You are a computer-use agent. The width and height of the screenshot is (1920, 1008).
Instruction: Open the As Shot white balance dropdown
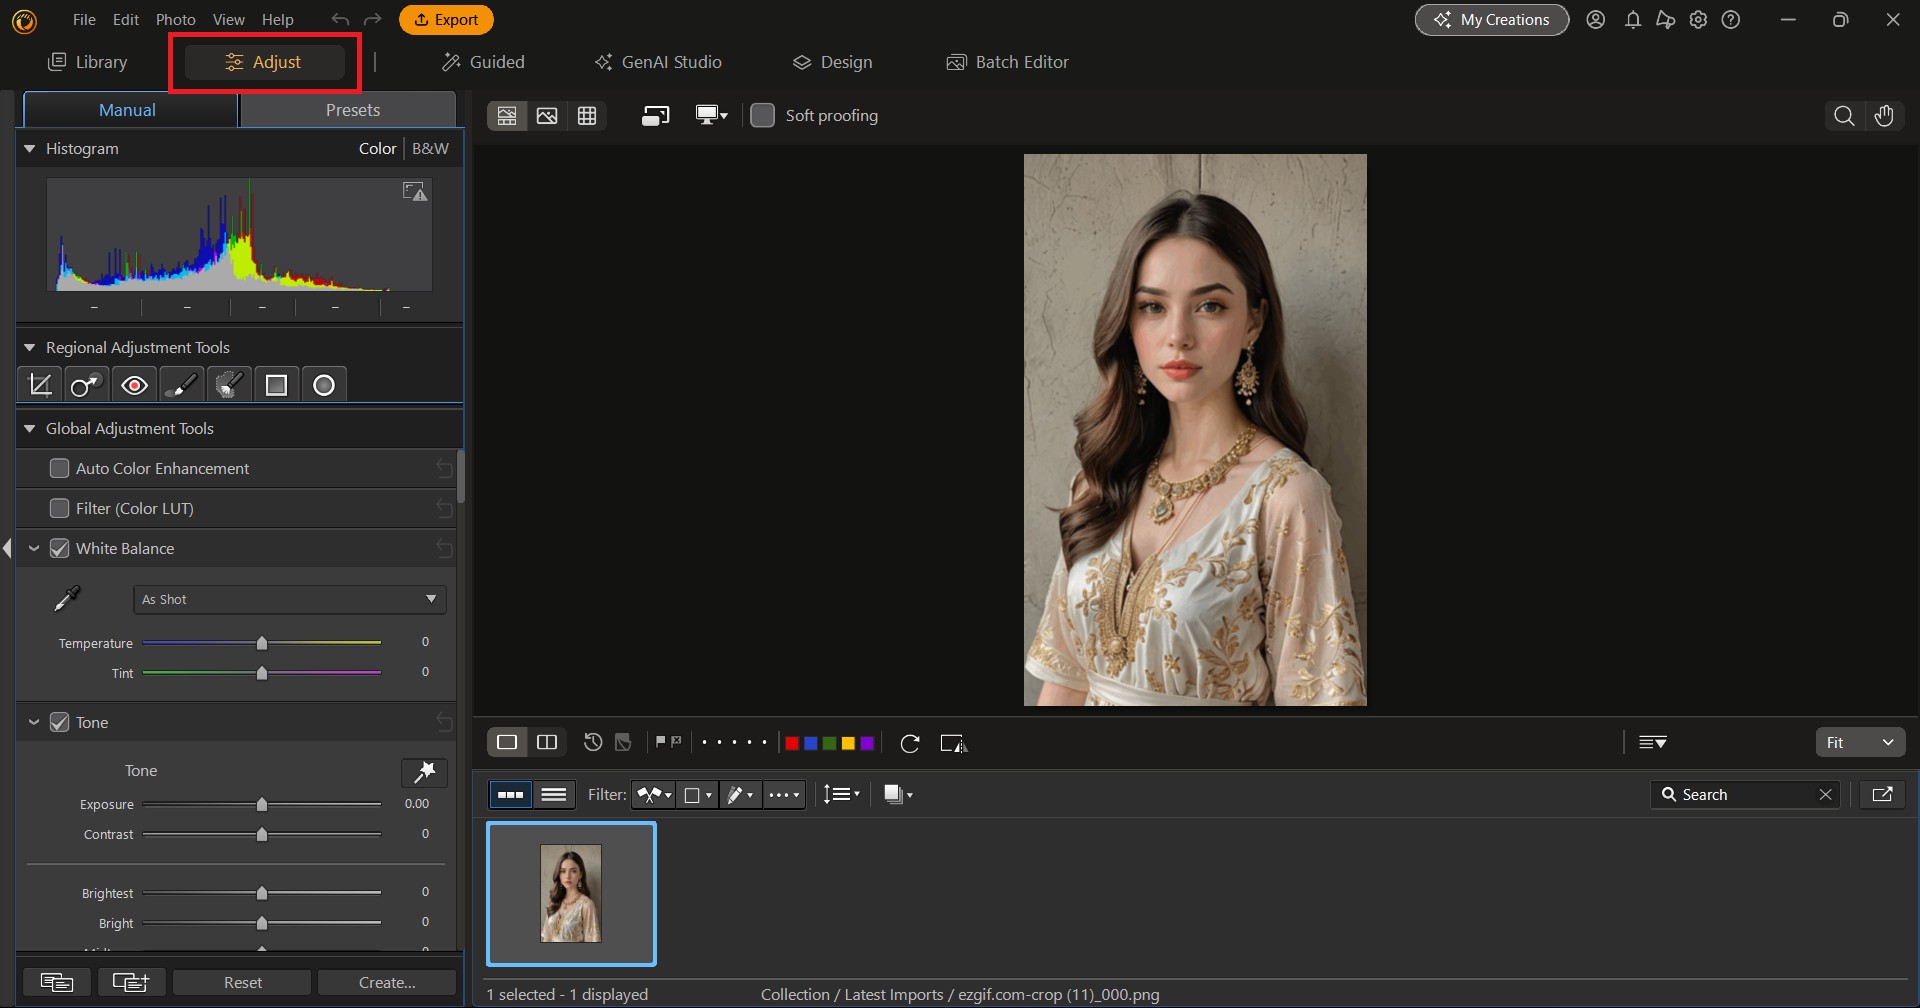(x=289, y=598)
